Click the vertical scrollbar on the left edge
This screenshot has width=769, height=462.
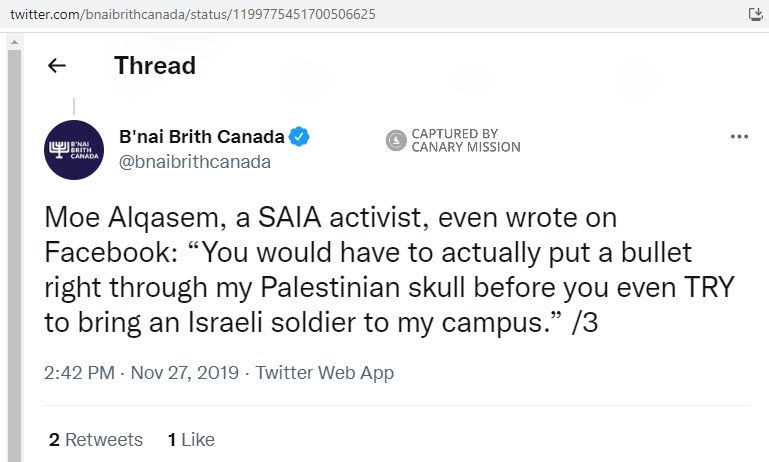13,250
